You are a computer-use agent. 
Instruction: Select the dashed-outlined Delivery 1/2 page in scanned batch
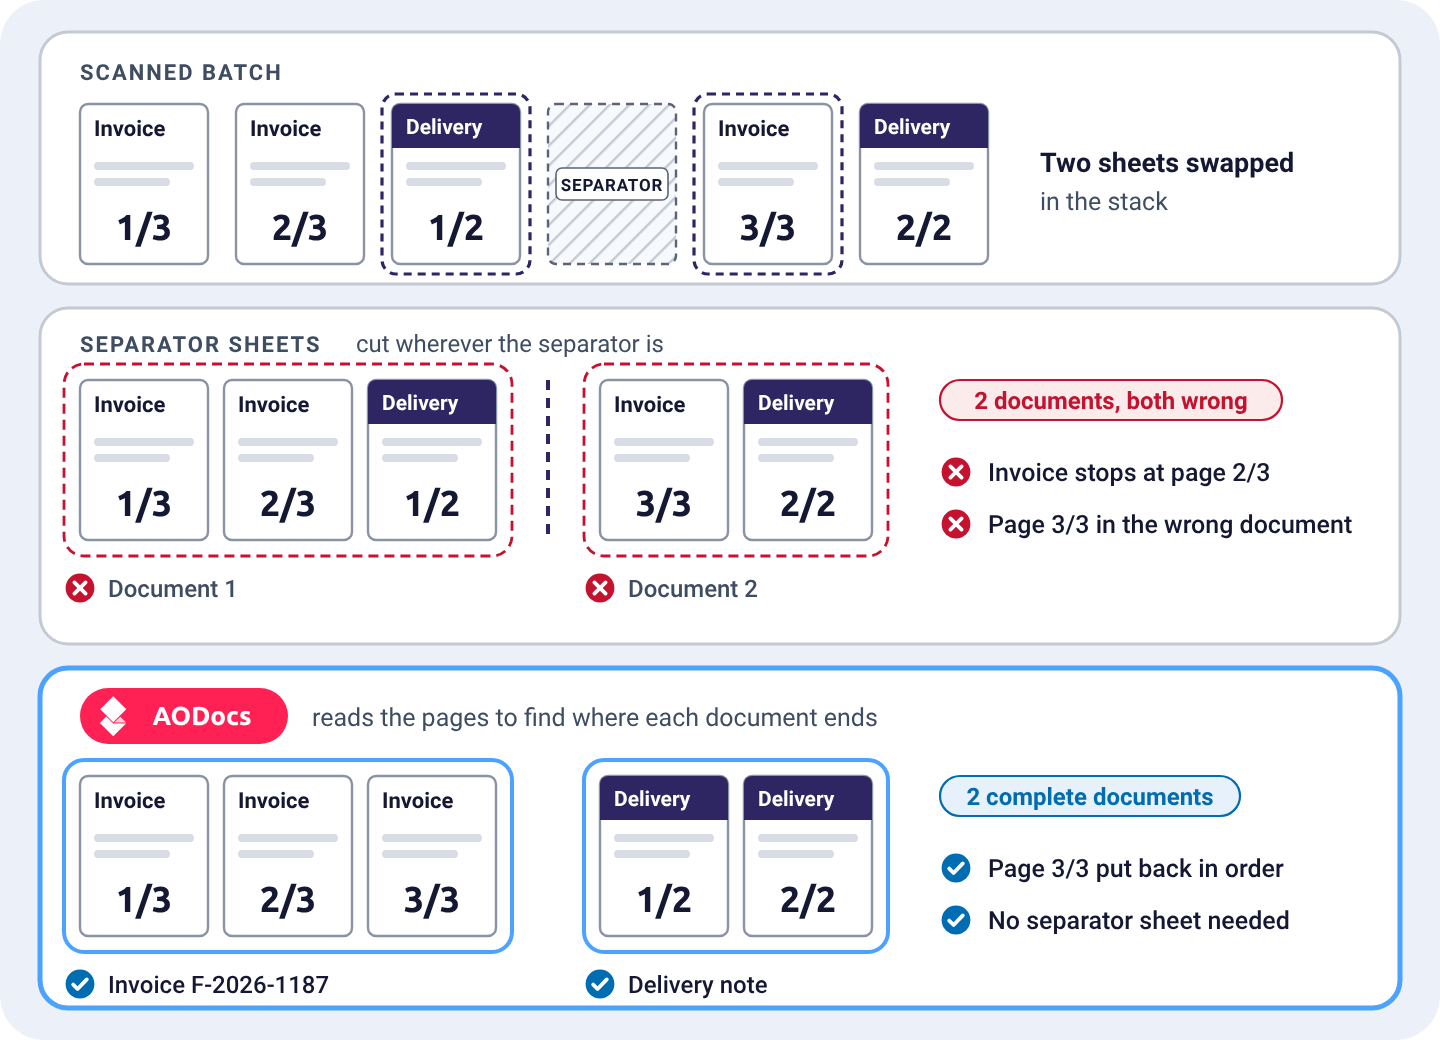pos(456,184)
